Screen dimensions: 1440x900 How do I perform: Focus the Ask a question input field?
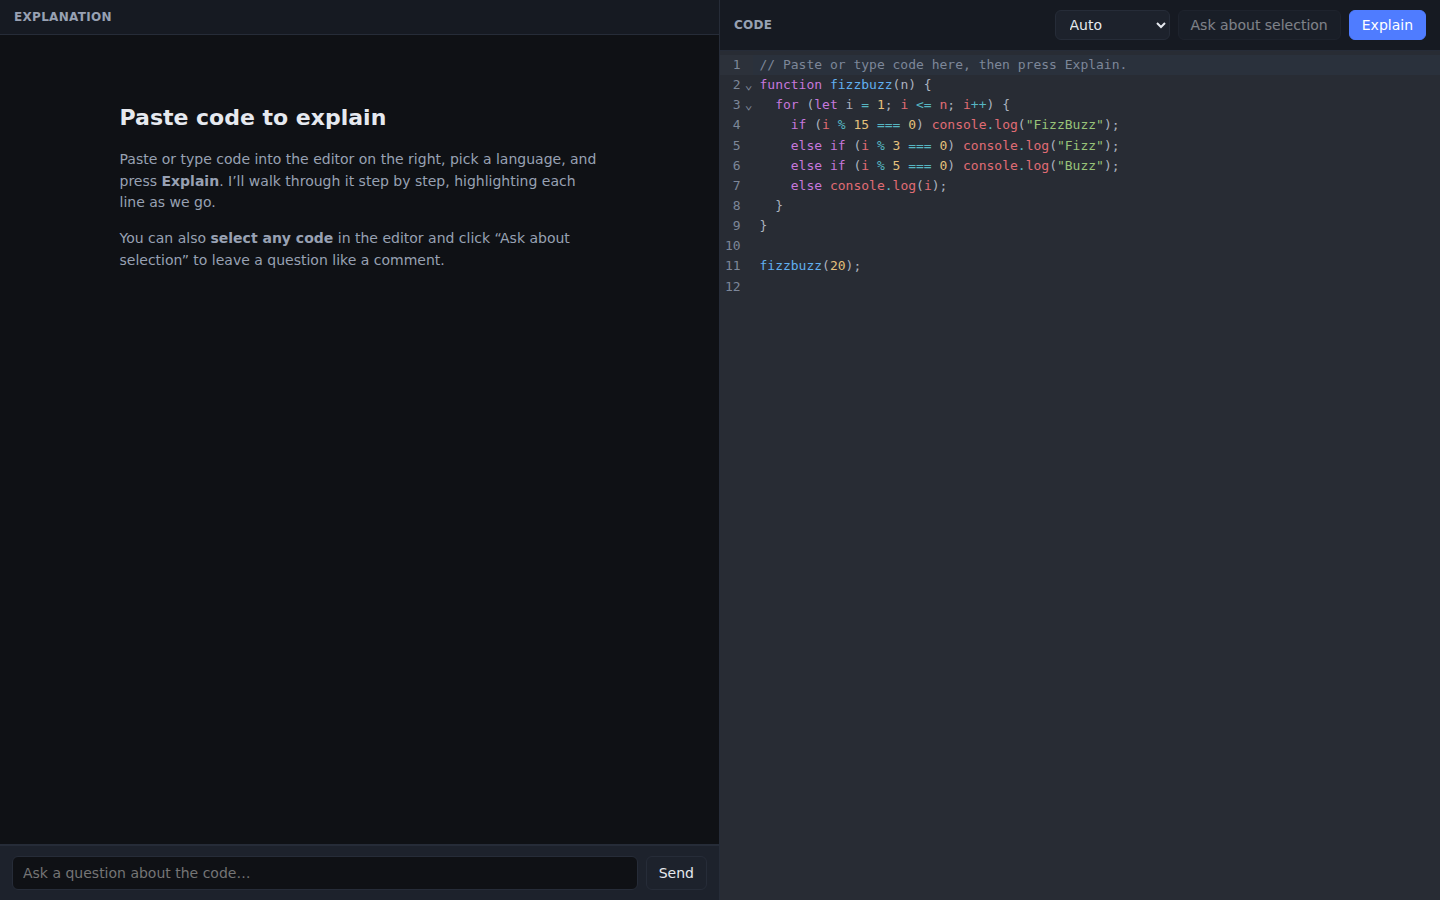(x=325, y=873)
